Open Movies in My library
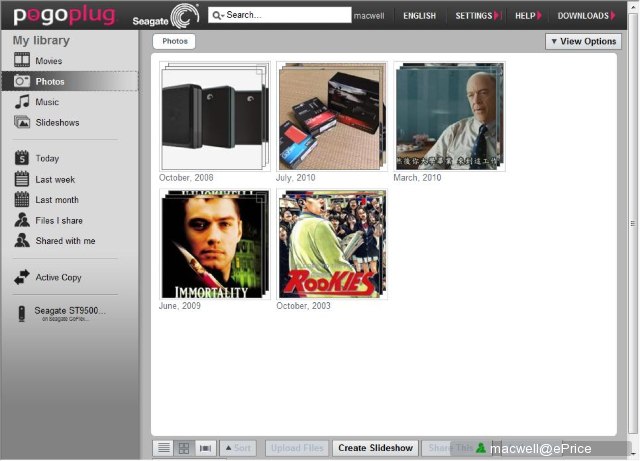640x461 pixels. 49,61
